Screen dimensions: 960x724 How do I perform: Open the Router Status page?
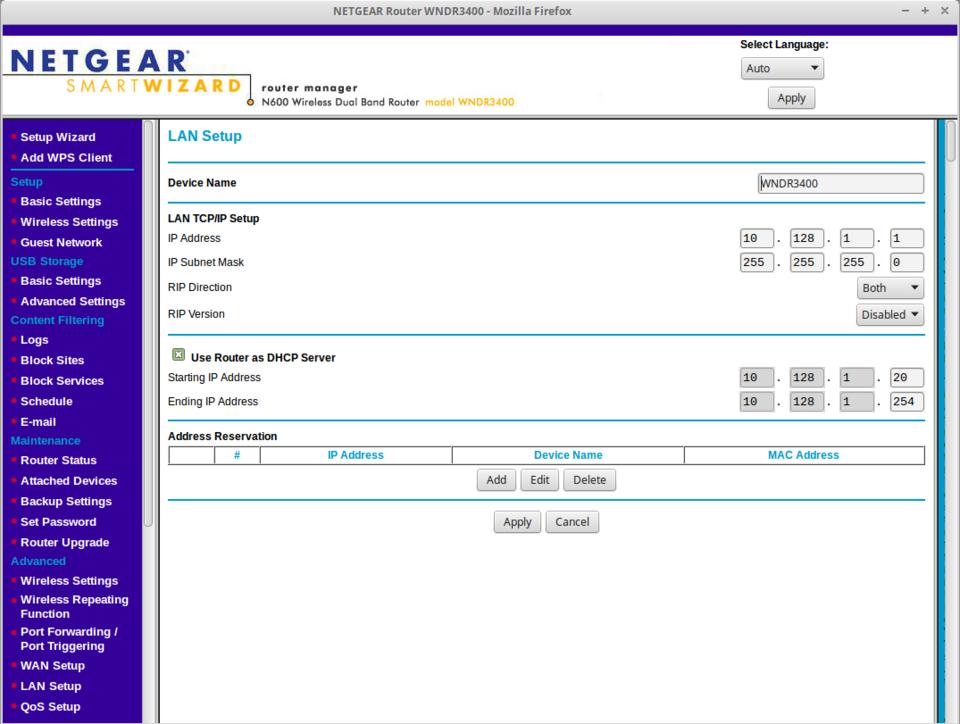click(58, 460)
